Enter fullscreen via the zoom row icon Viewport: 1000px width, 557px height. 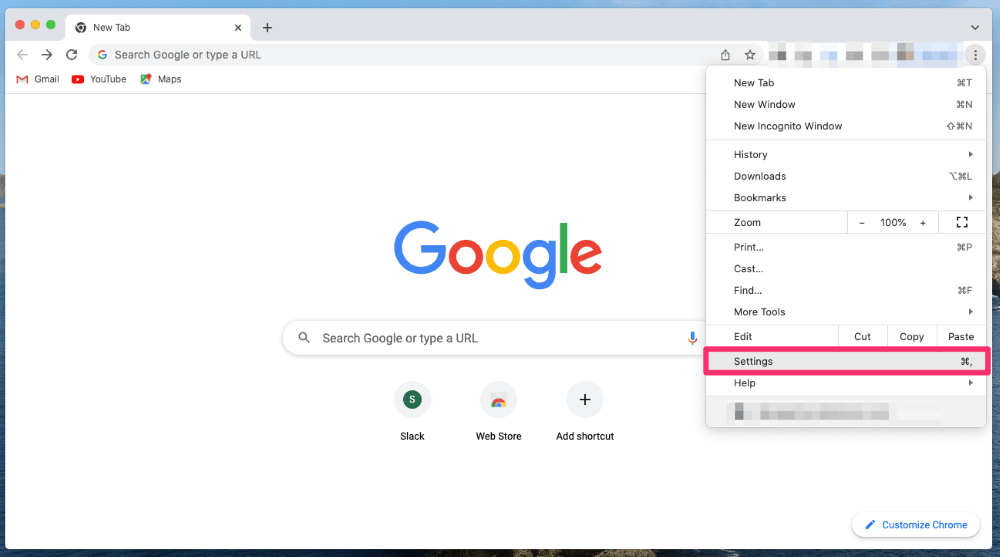pyautogui.click(x=962, y=222)
